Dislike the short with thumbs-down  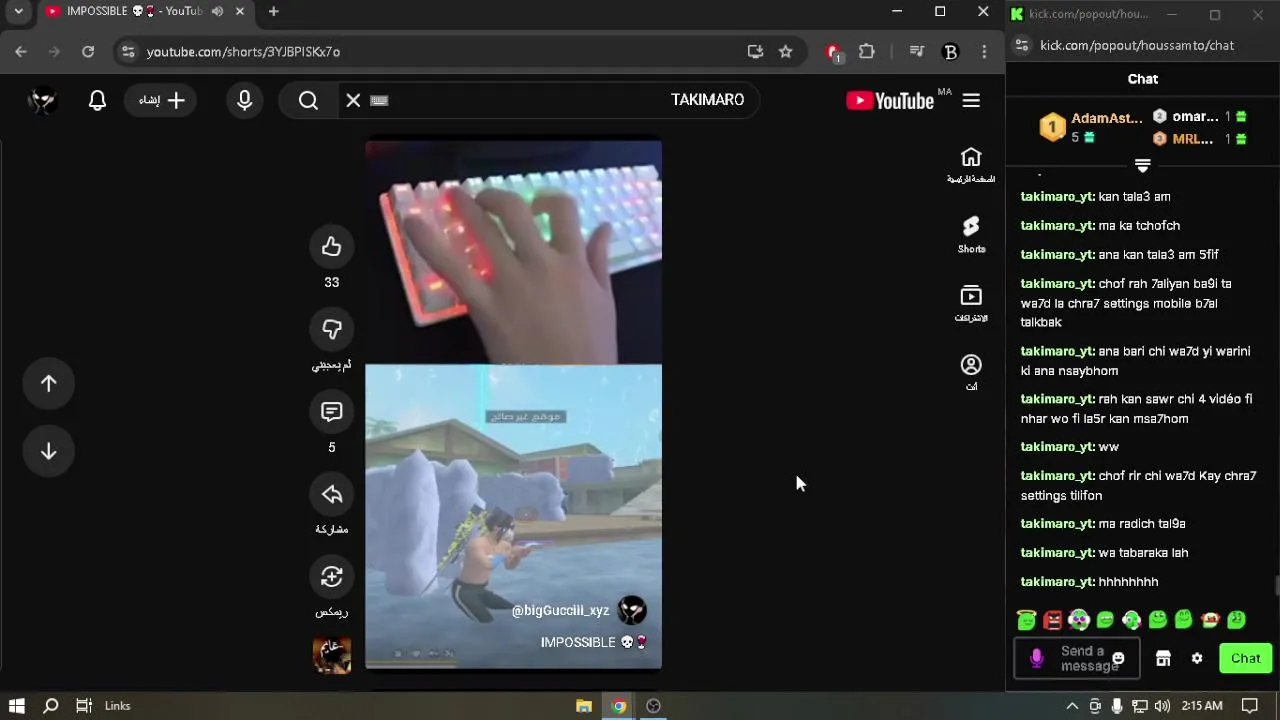(x=332, y=329)
